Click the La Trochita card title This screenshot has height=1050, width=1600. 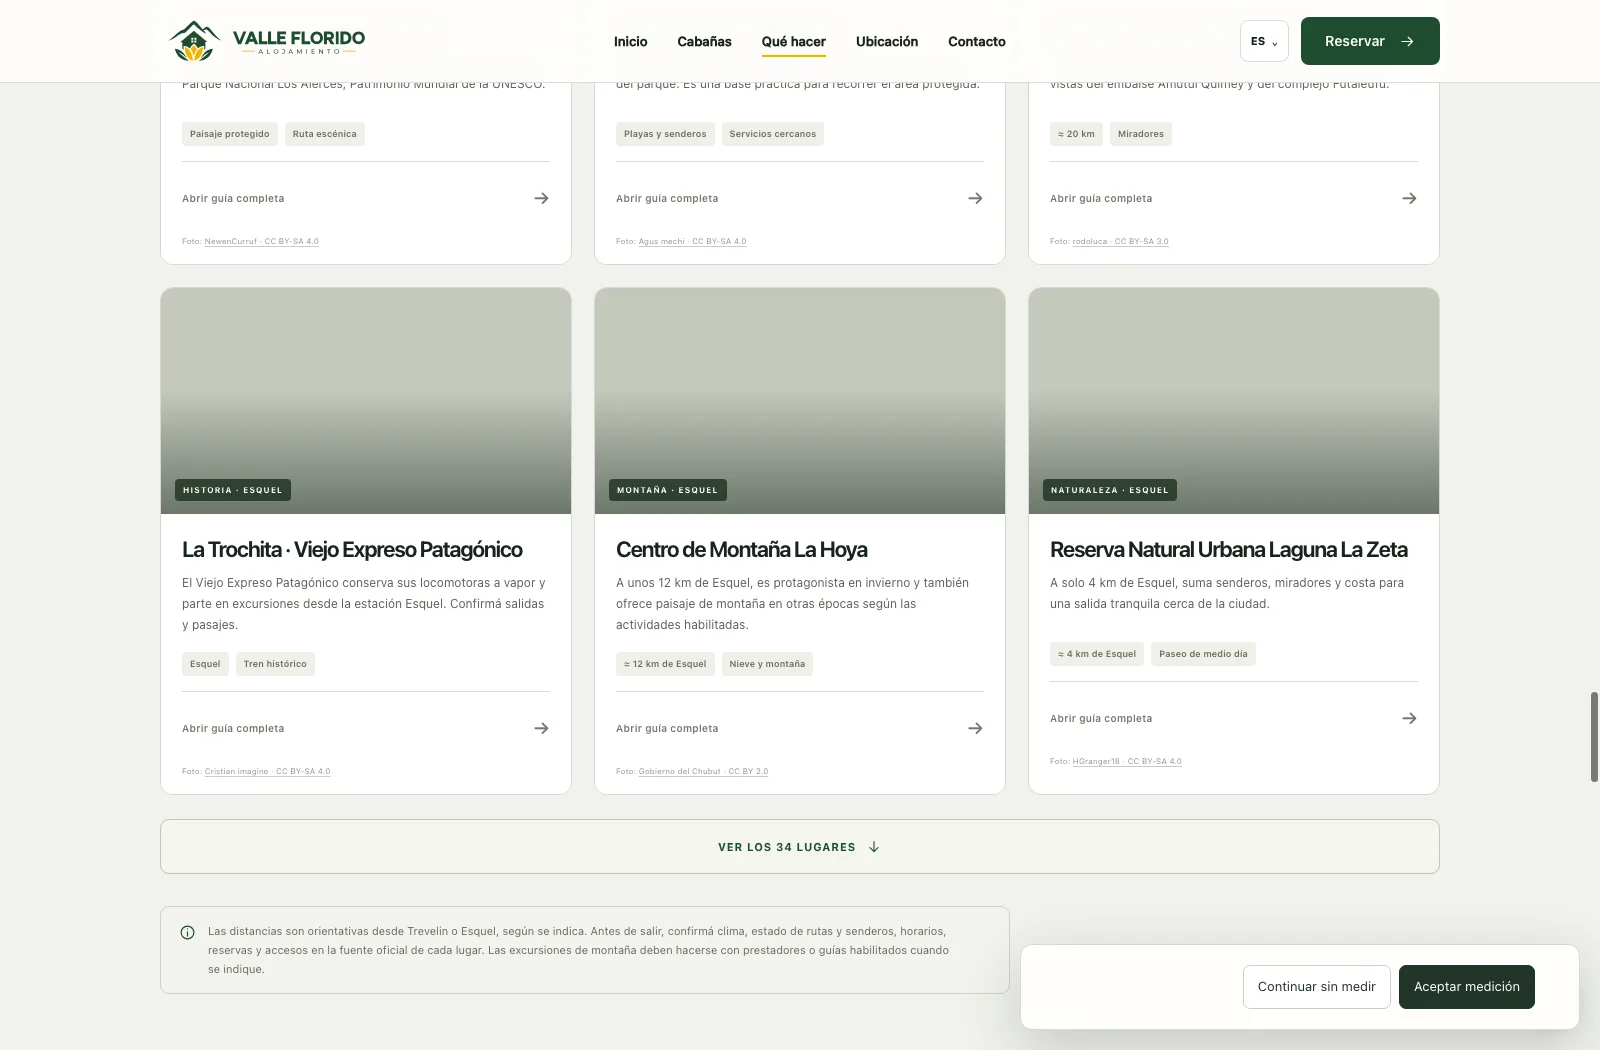(x=352, y=549)
